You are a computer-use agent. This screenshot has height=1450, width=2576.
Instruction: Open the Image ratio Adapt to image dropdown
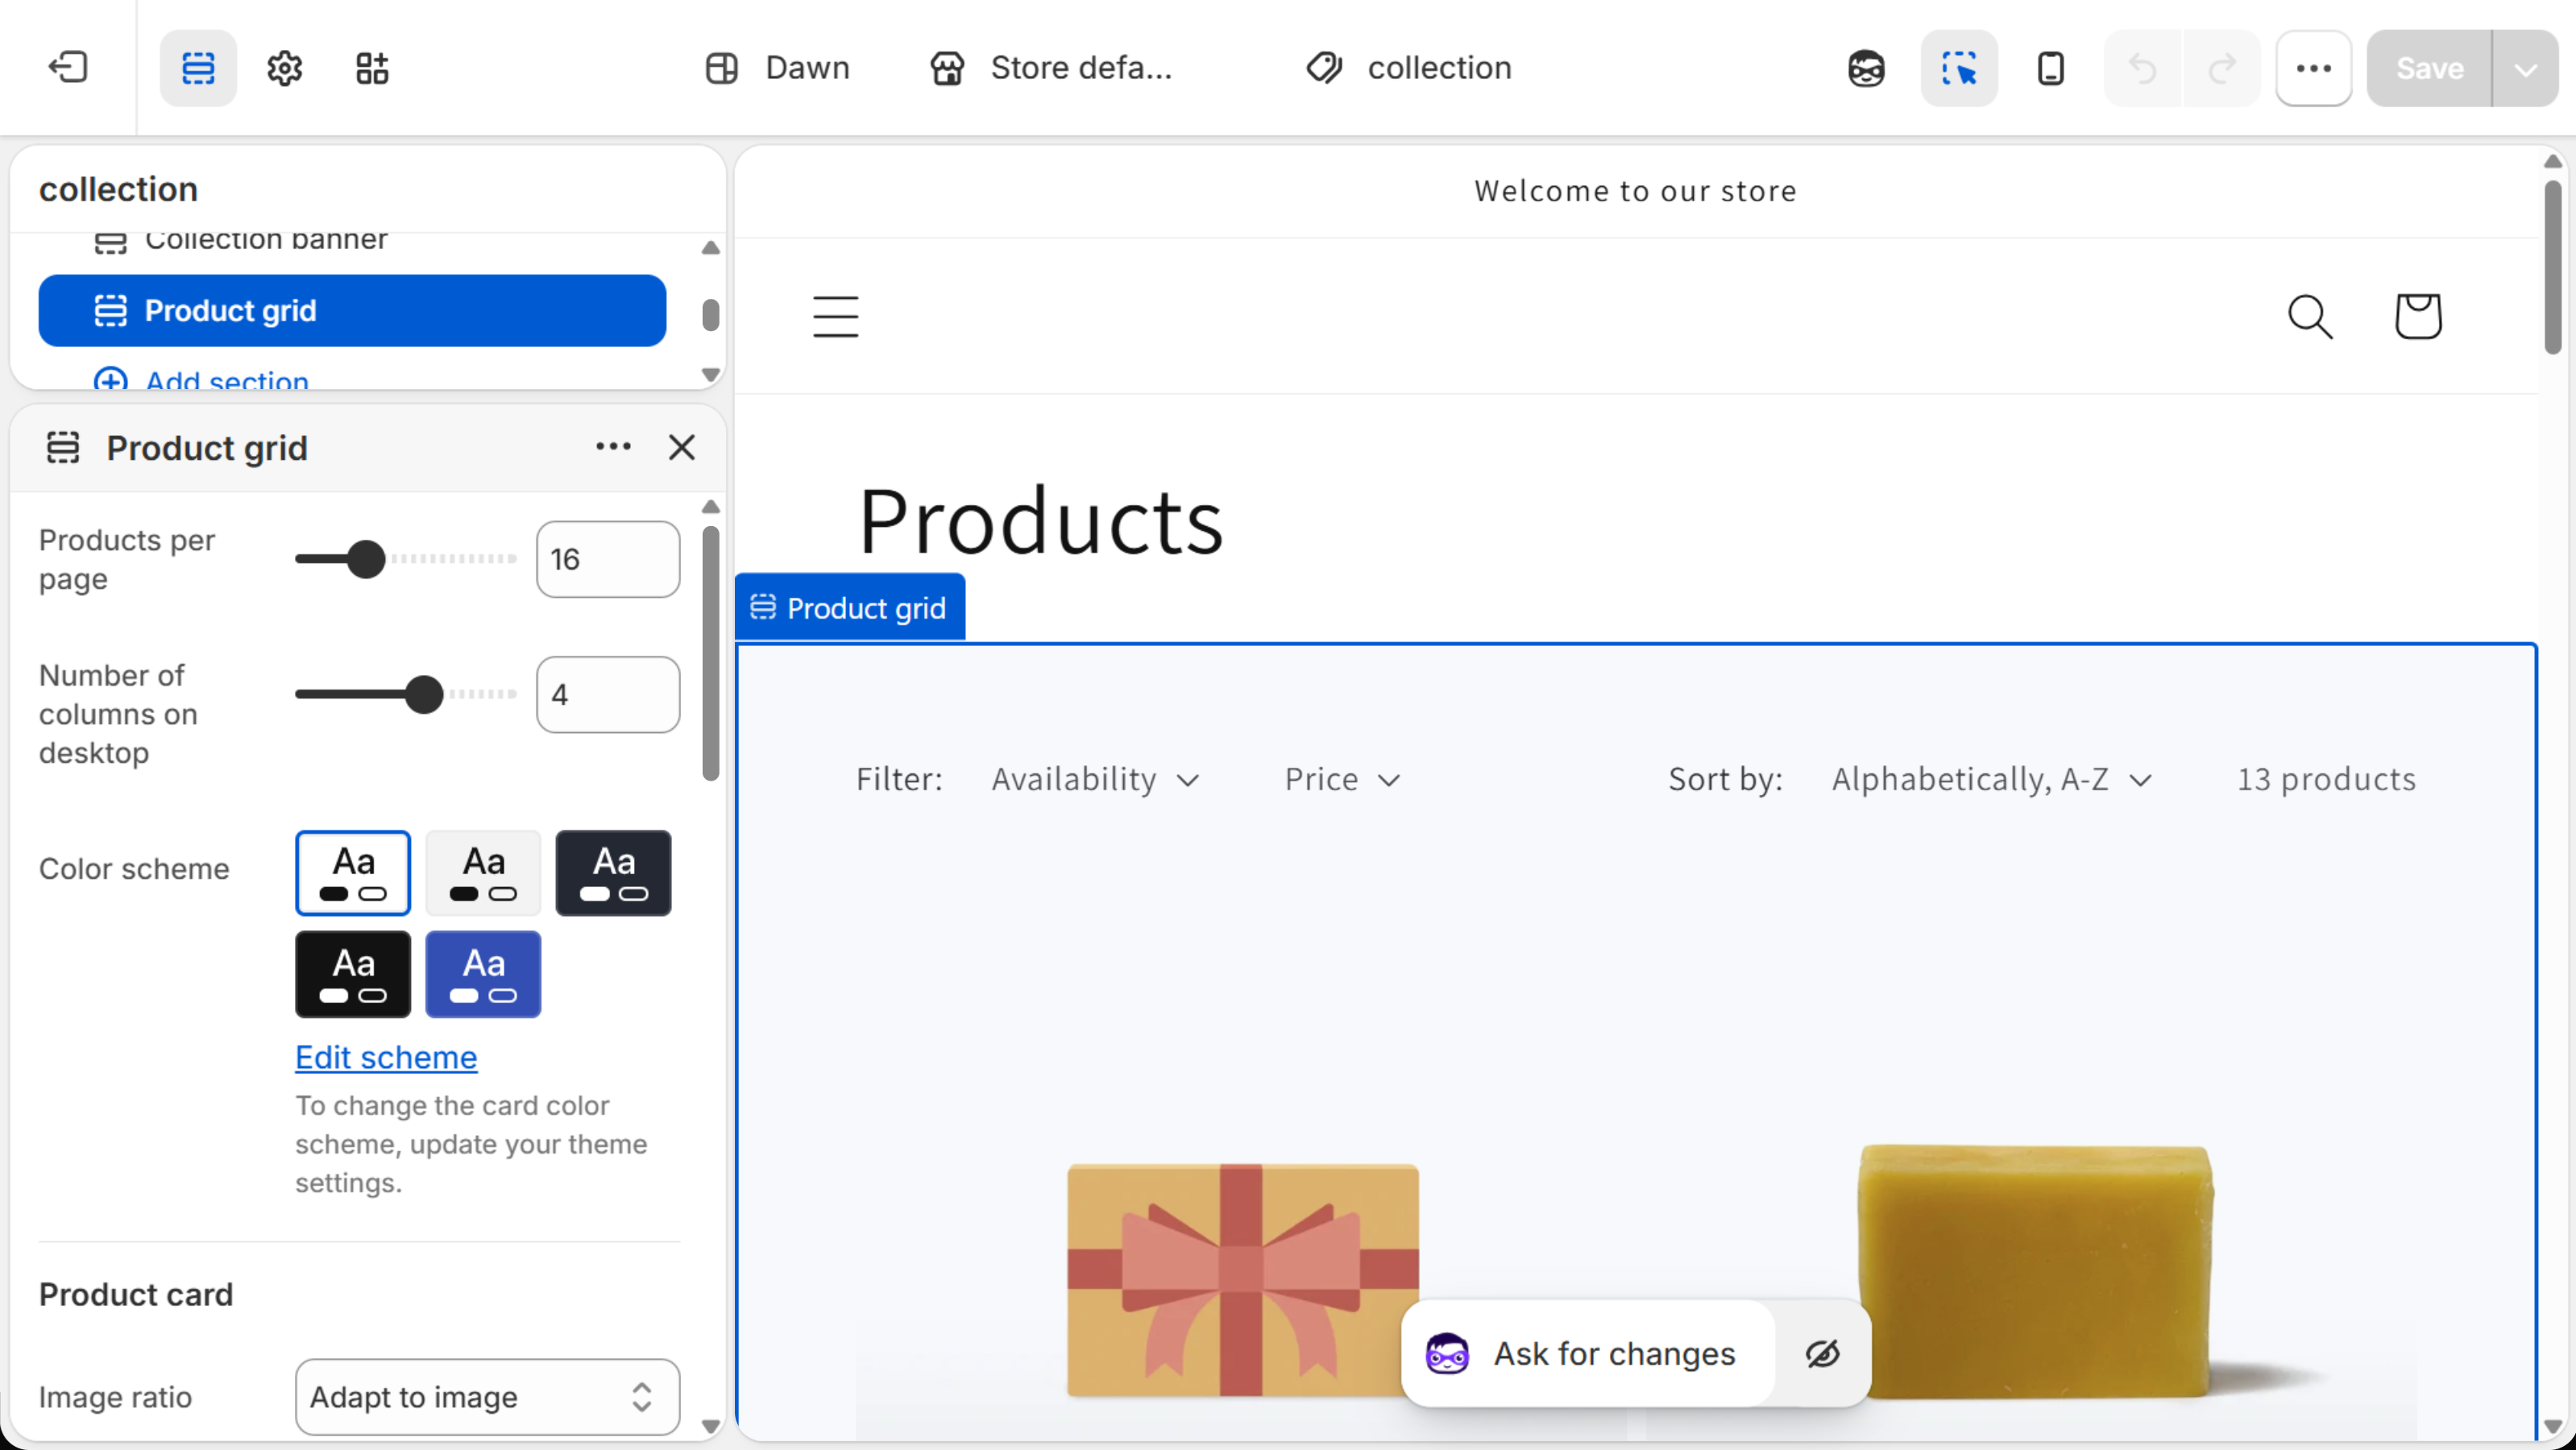tap(487, 1396)
